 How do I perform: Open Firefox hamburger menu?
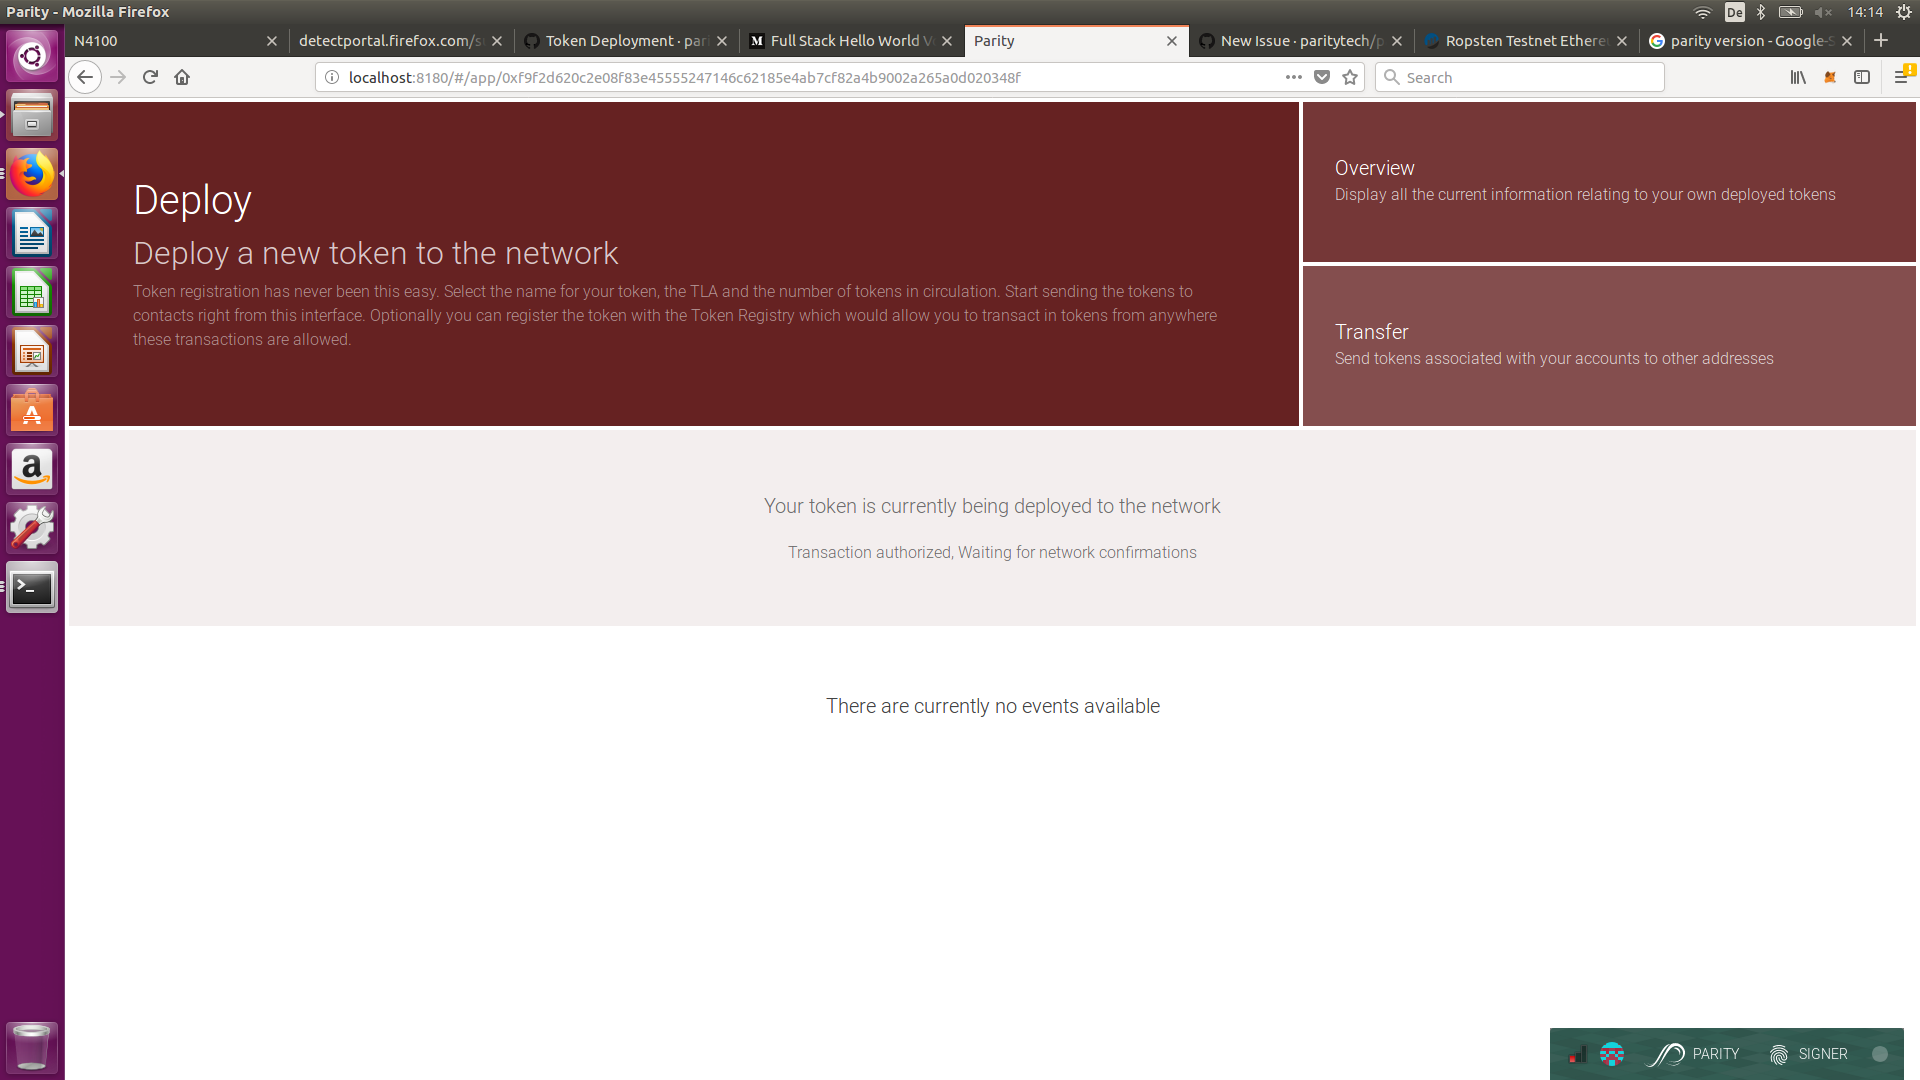coord(1901,77)
